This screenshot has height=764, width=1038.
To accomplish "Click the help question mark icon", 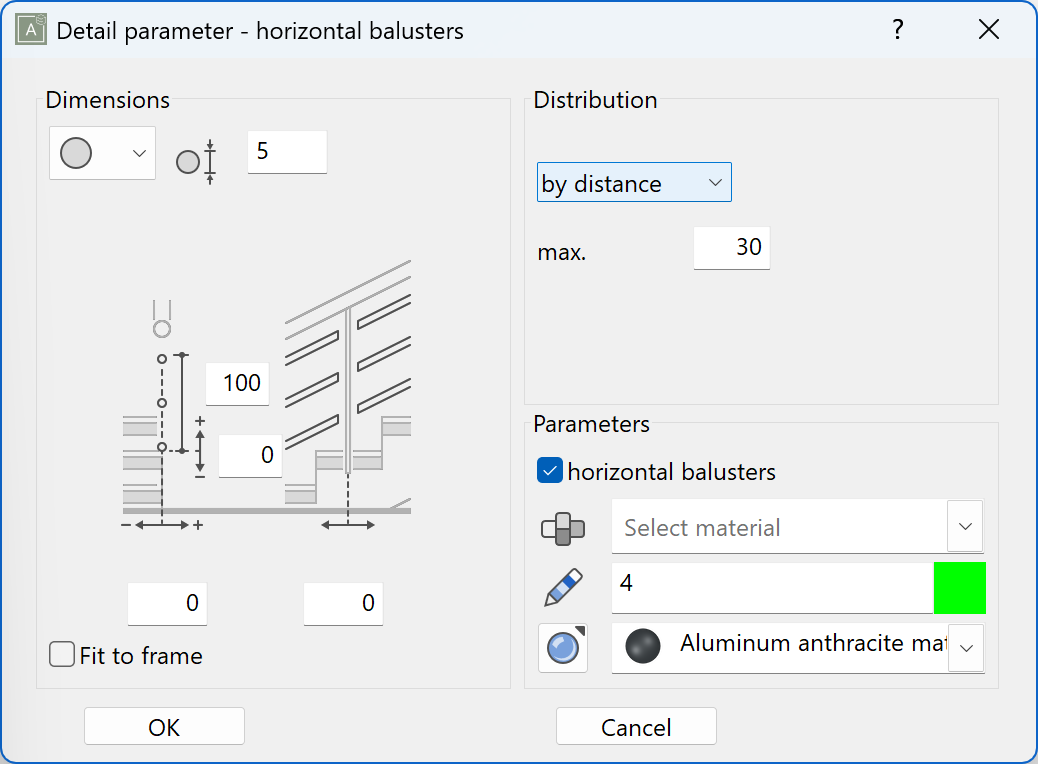I will point(897,30).
